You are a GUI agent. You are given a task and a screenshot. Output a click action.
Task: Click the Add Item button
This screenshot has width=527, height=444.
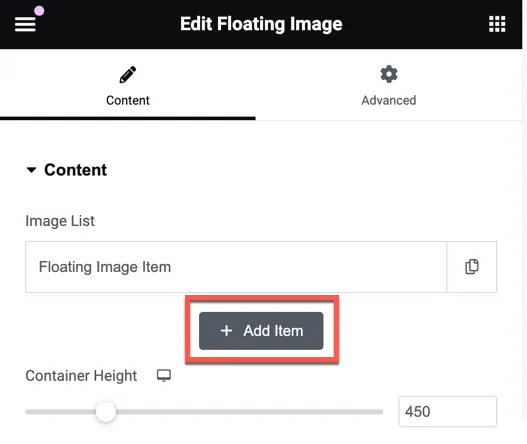click(261, 331)
